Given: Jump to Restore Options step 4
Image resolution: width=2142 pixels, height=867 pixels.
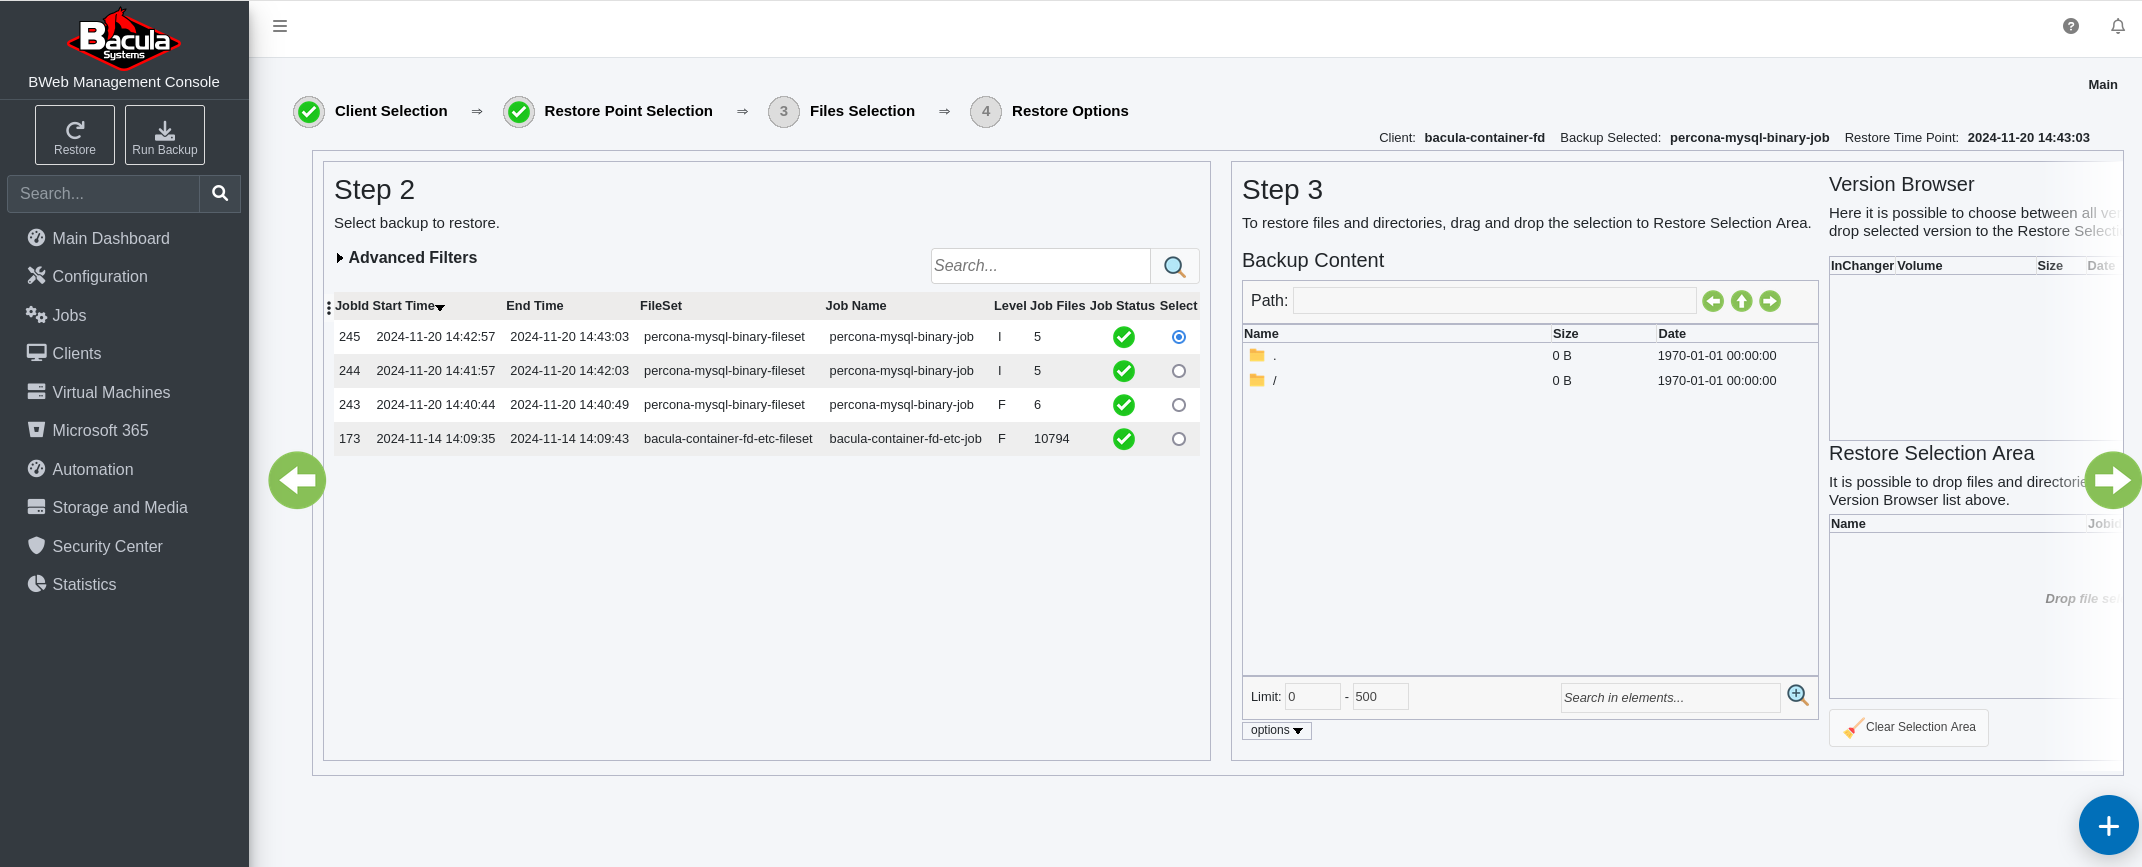Looking at the screenshot, I should 1050,111.
